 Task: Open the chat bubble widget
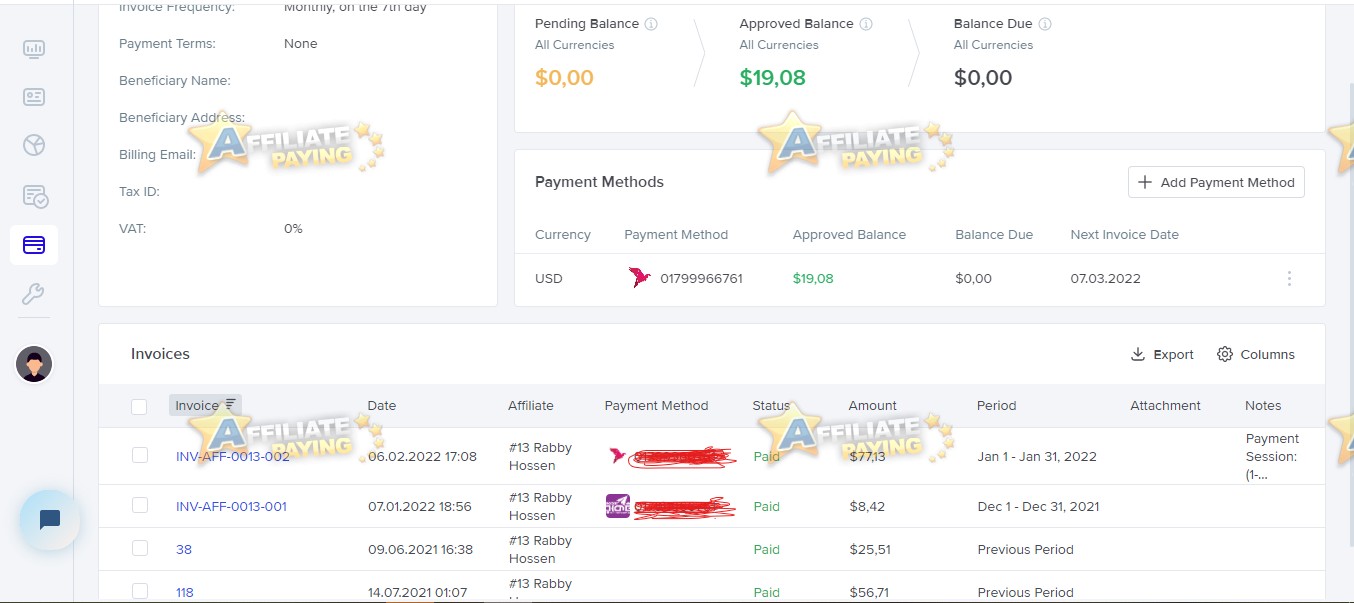[50, 519]
